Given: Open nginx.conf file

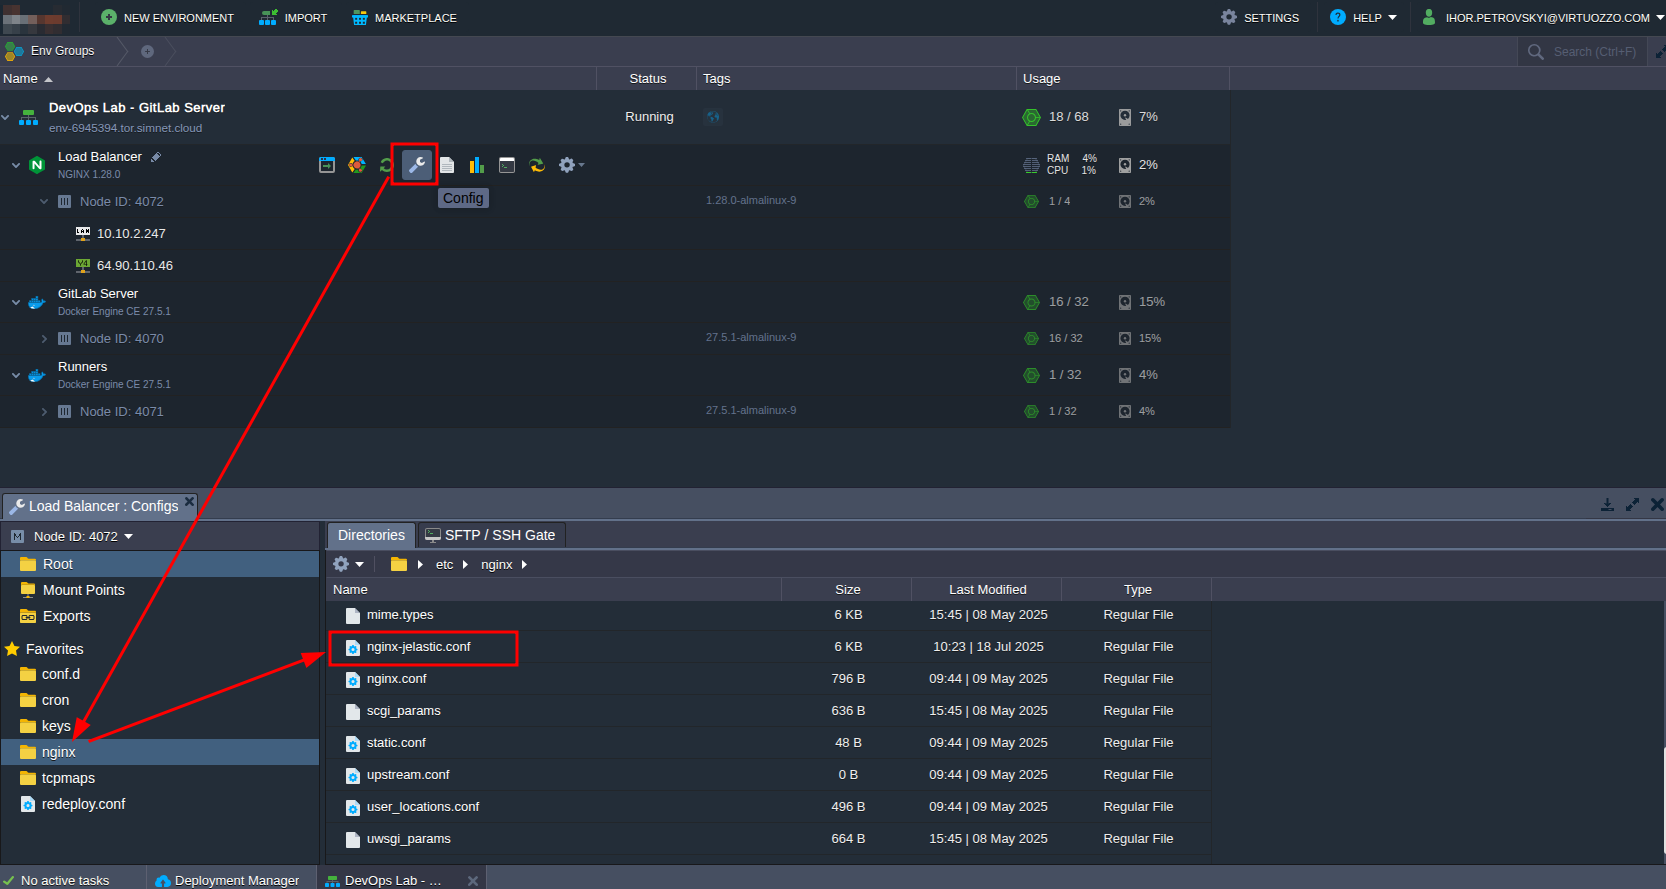Looking at the screenshot, I should 396,679.
